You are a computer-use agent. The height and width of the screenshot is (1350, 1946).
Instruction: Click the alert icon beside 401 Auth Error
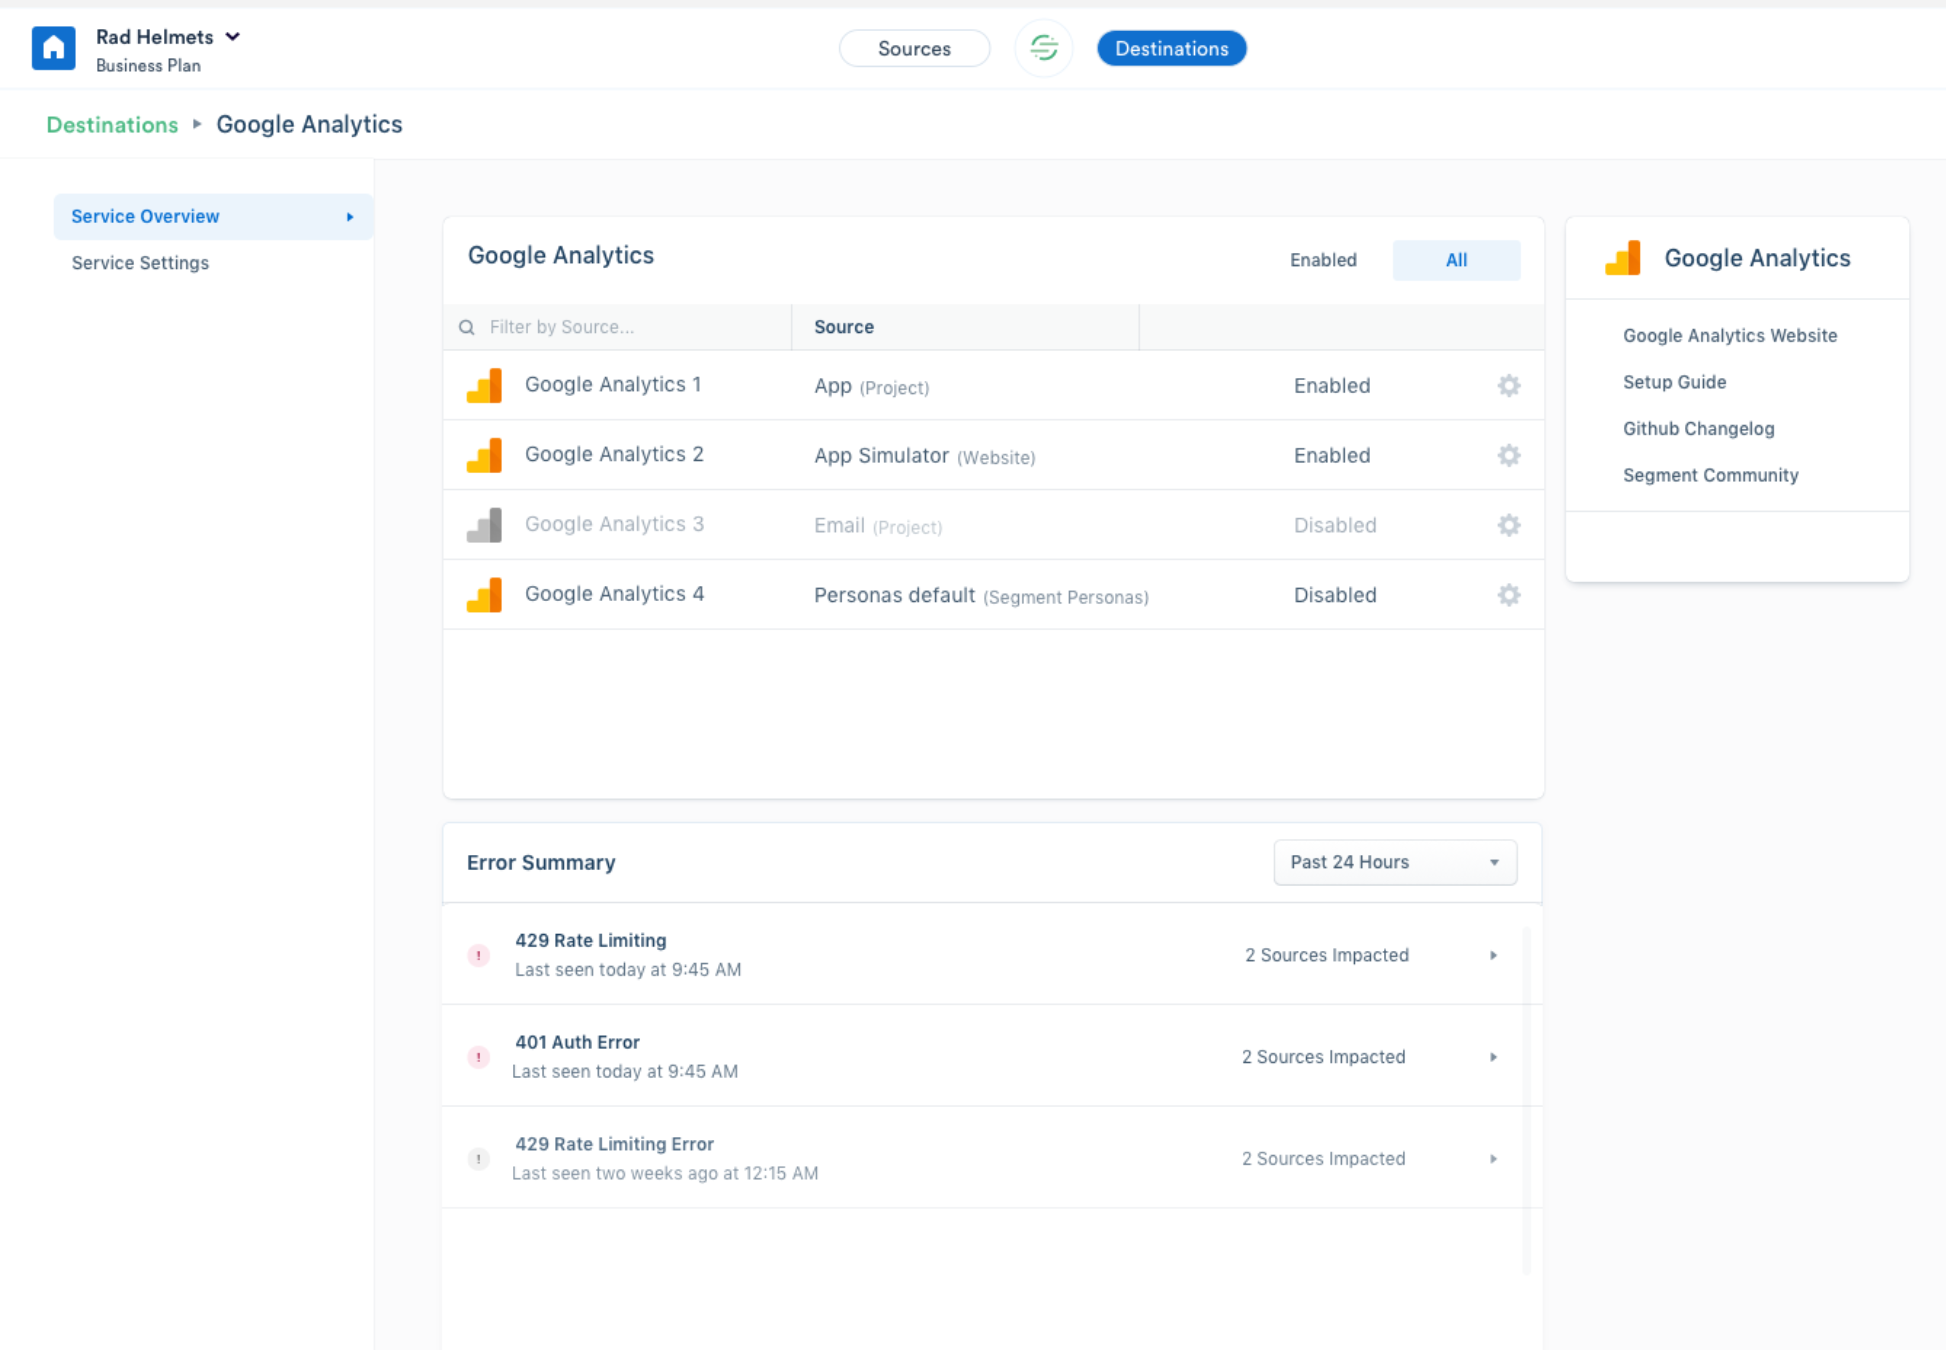tap(479, 1057)
